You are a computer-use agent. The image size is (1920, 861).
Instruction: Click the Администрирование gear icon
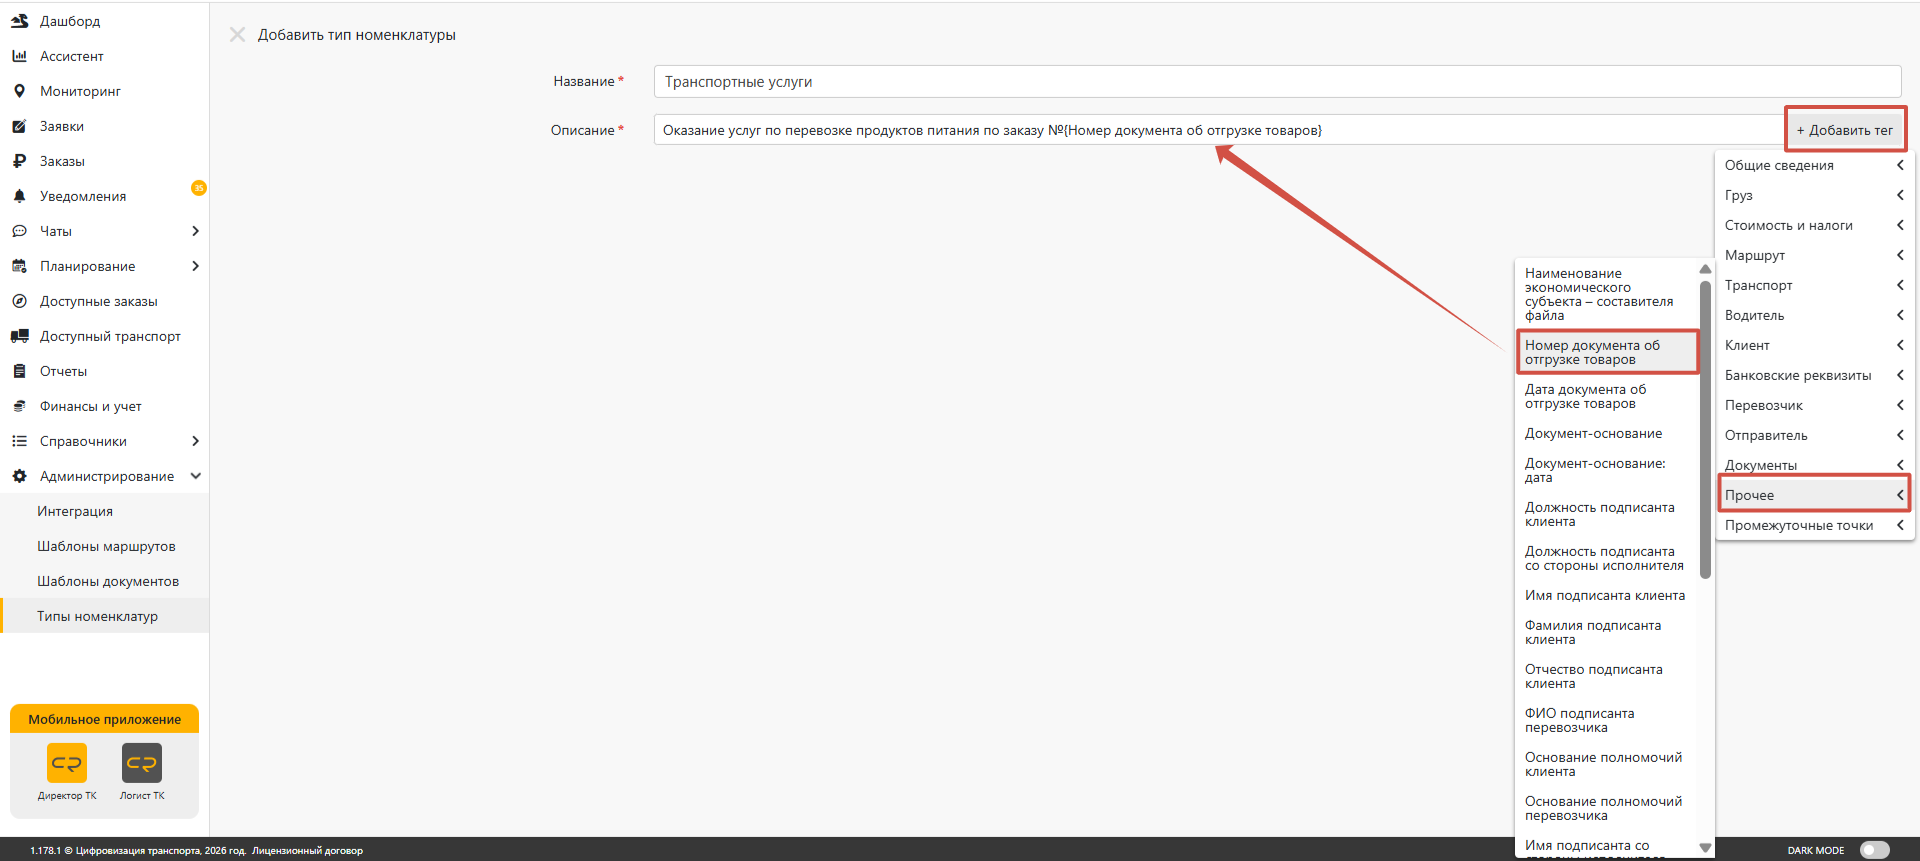19,476
